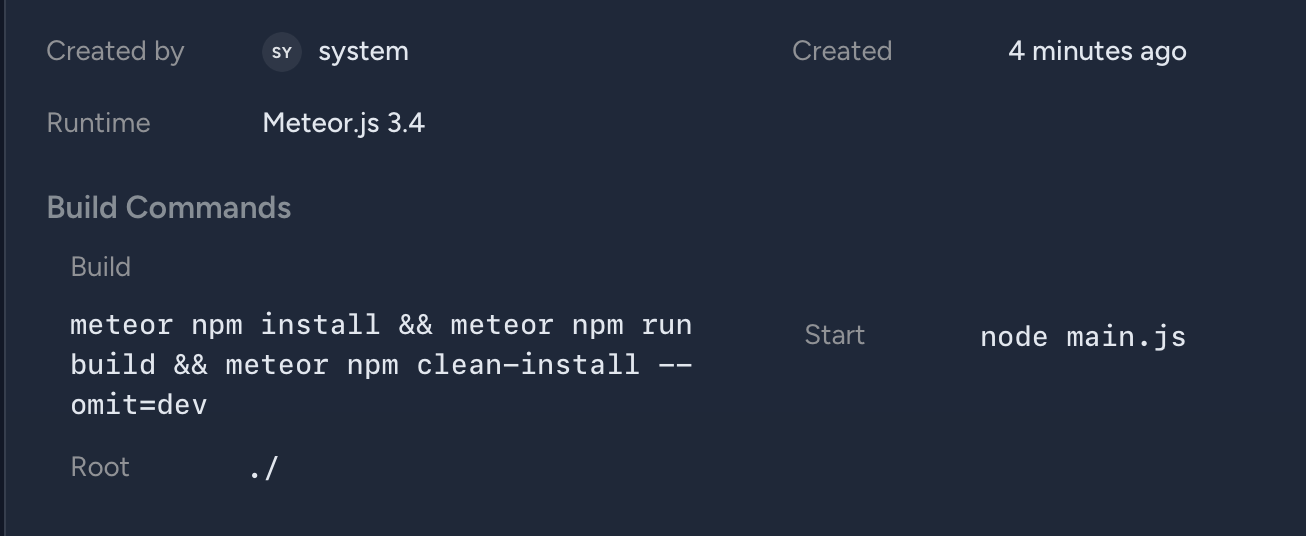Click the Runtime field label
Viewport: 1306px width, 536px height.
click(98, 124)
